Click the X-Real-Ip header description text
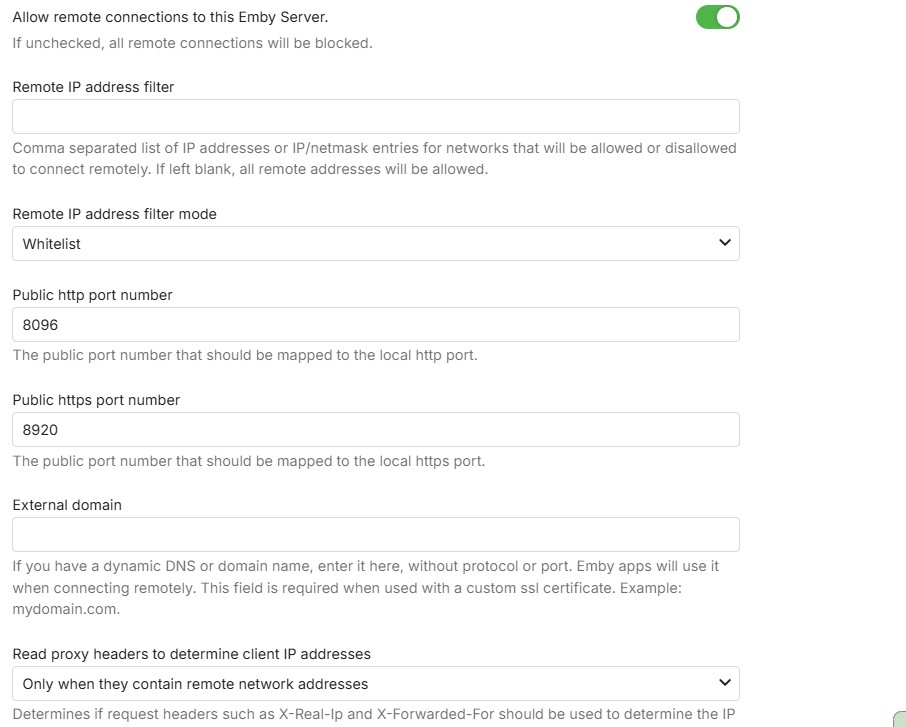Viewport: 906px width, 727px height. coord(374,714)
